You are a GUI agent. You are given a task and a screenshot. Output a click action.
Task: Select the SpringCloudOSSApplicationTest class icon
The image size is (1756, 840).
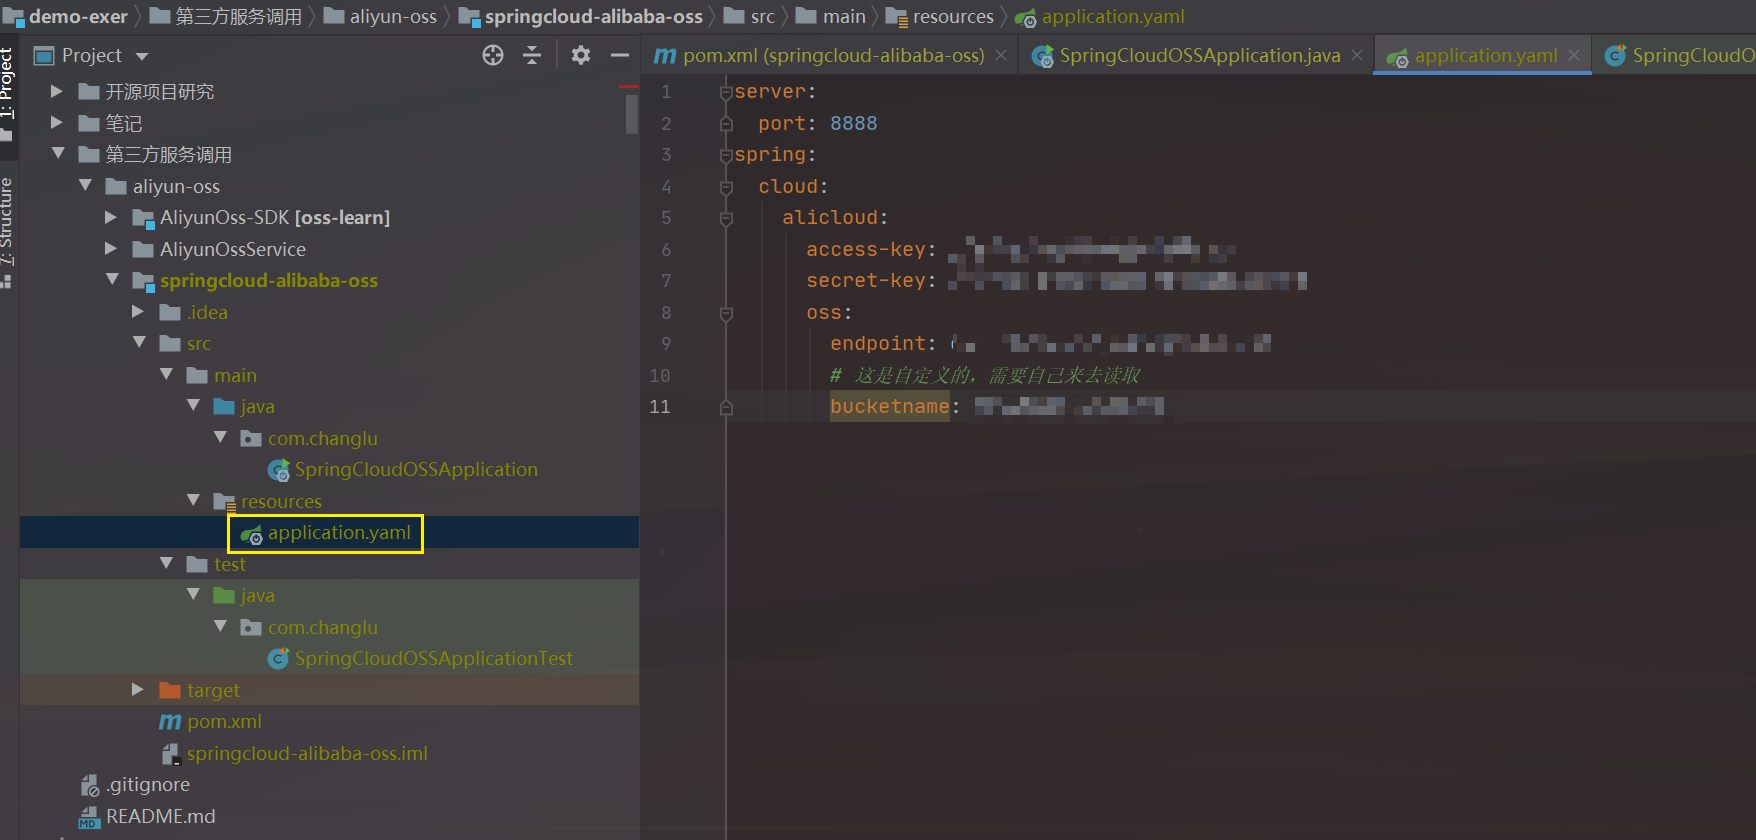(279, 659)
